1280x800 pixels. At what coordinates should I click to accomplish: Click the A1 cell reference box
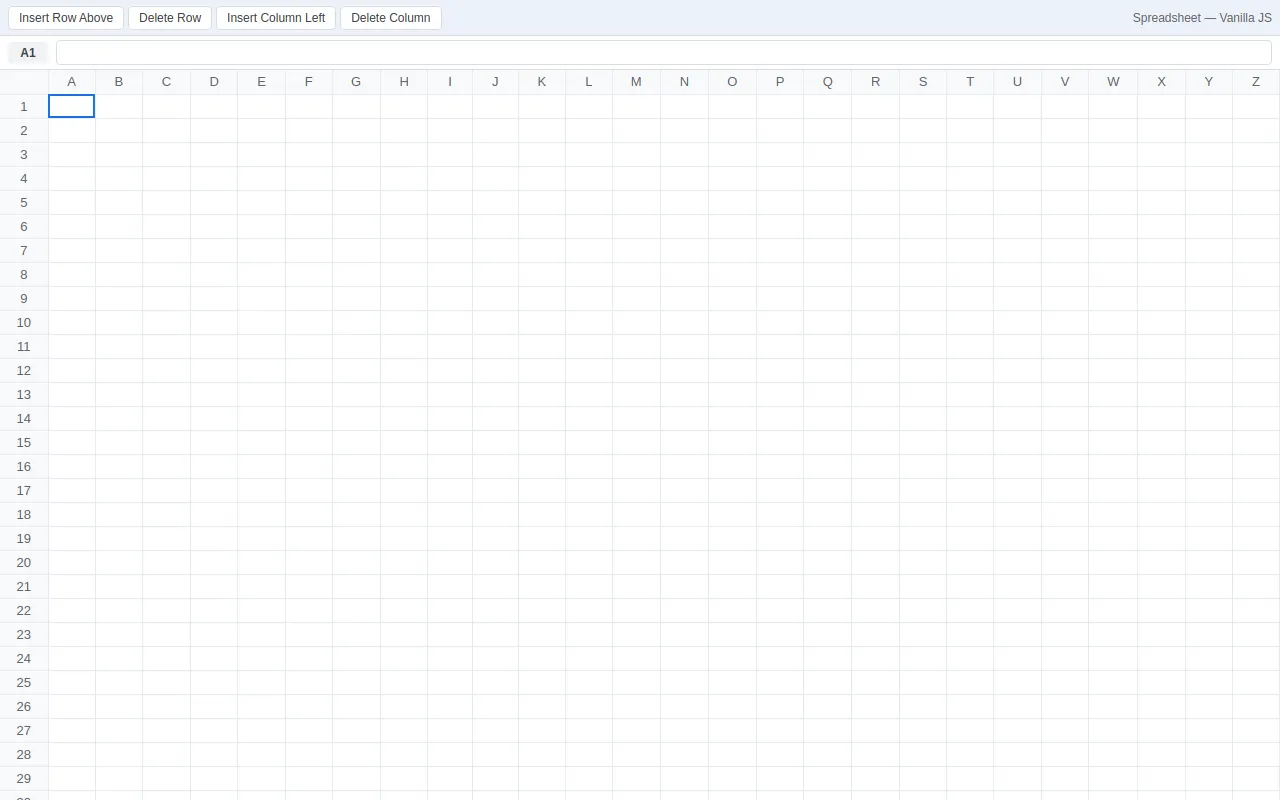tap(28, 53)
